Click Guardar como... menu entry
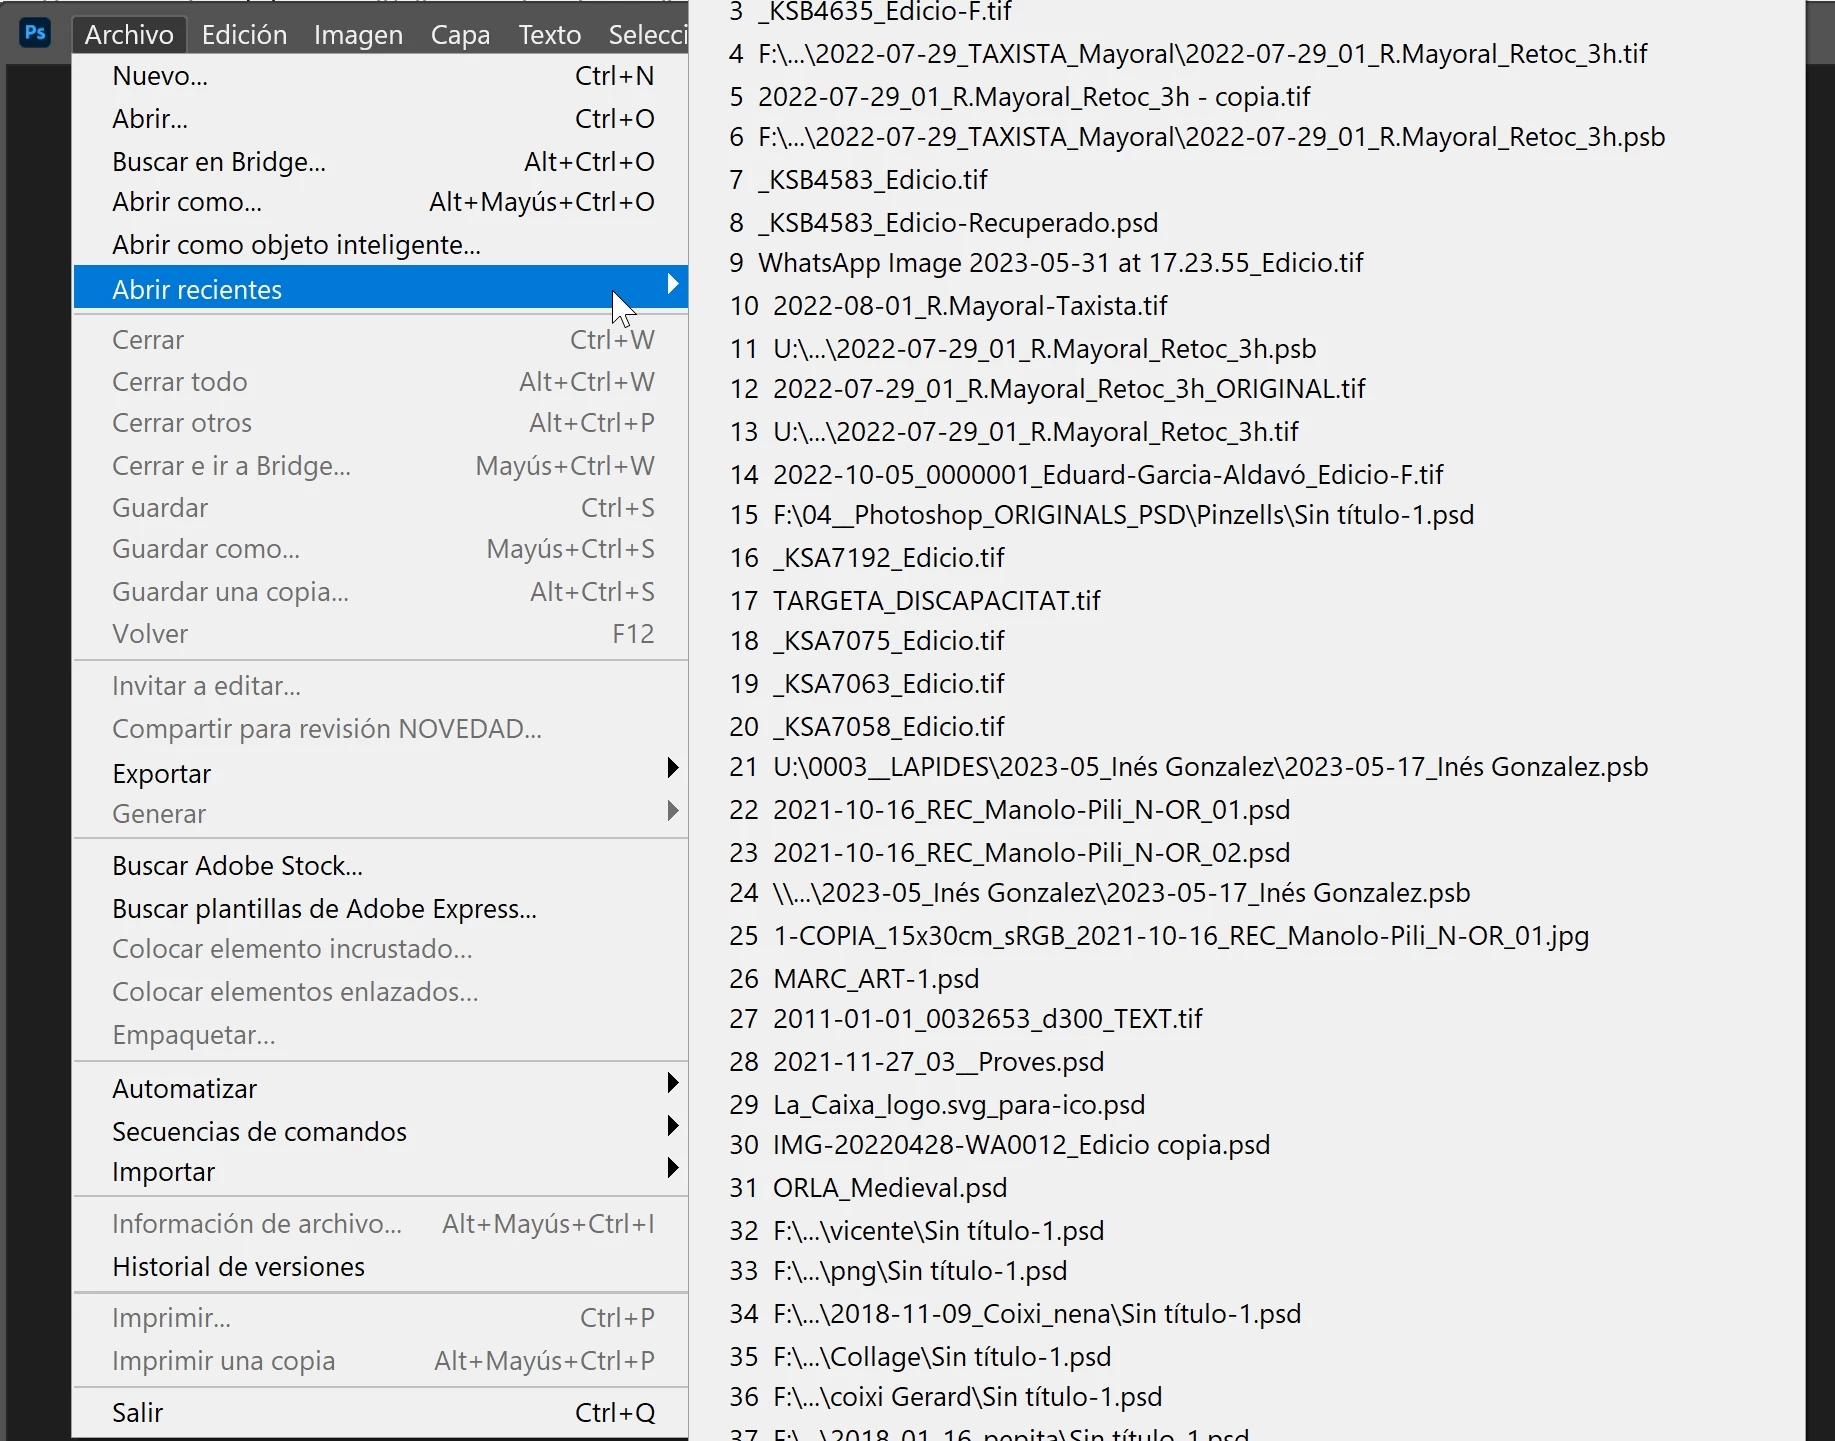 [x=381, y=549]
